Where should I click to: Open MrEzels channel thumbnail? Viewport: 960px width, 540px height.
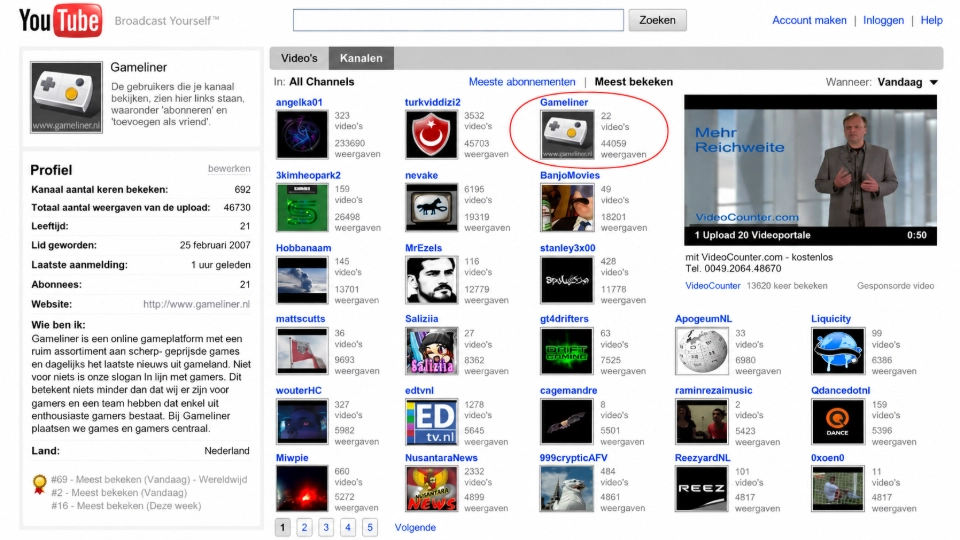click(x=432, y=280)
